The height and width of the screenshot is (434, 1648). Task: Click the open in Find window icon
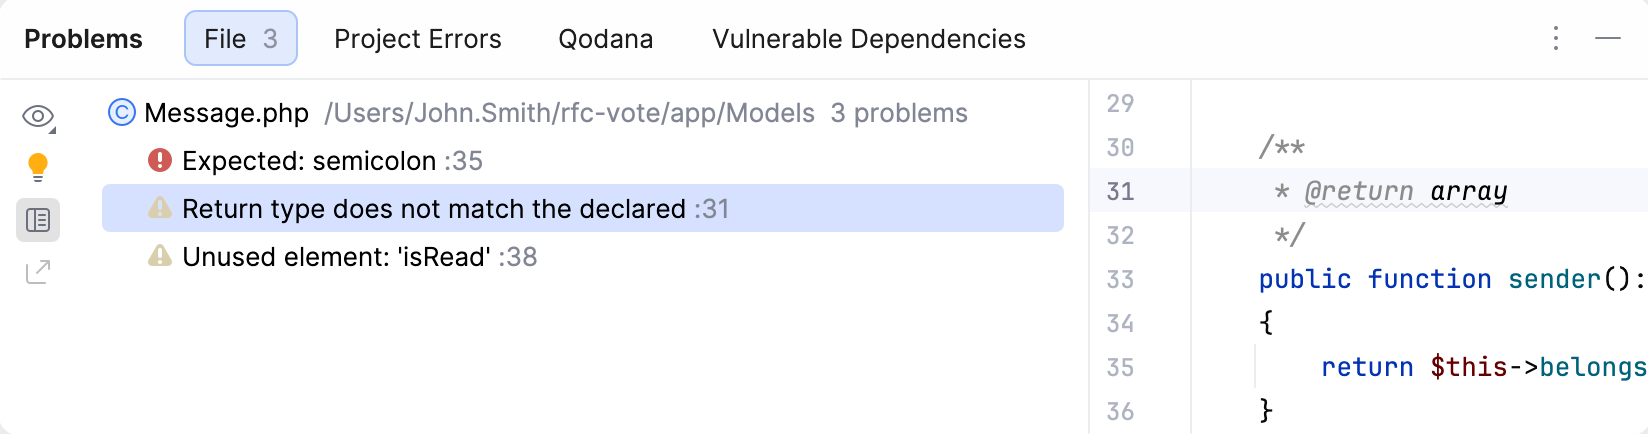point(38,272)
